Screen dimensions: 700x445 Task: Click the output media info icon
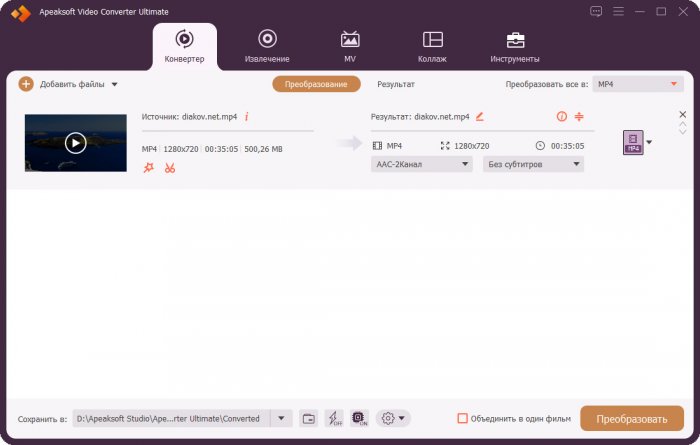pyautogui.click(x=562, y=116)
